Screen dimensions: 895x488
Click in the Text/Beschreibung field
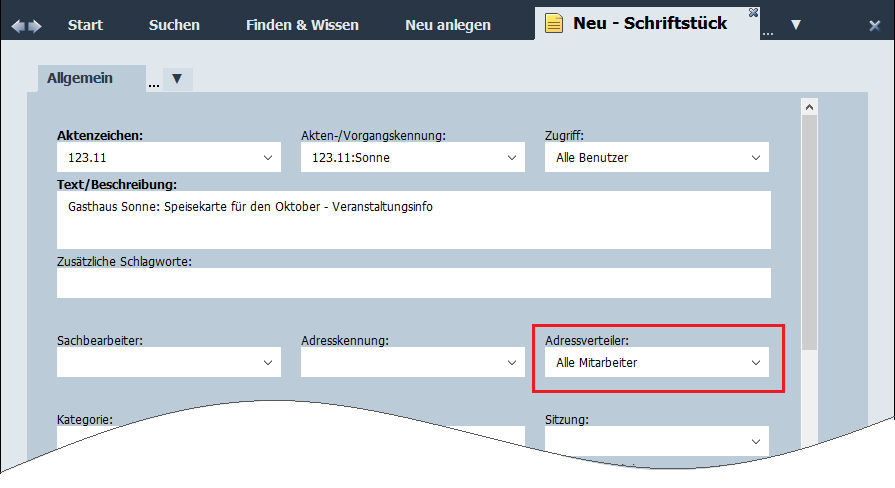tap(413, 220)
